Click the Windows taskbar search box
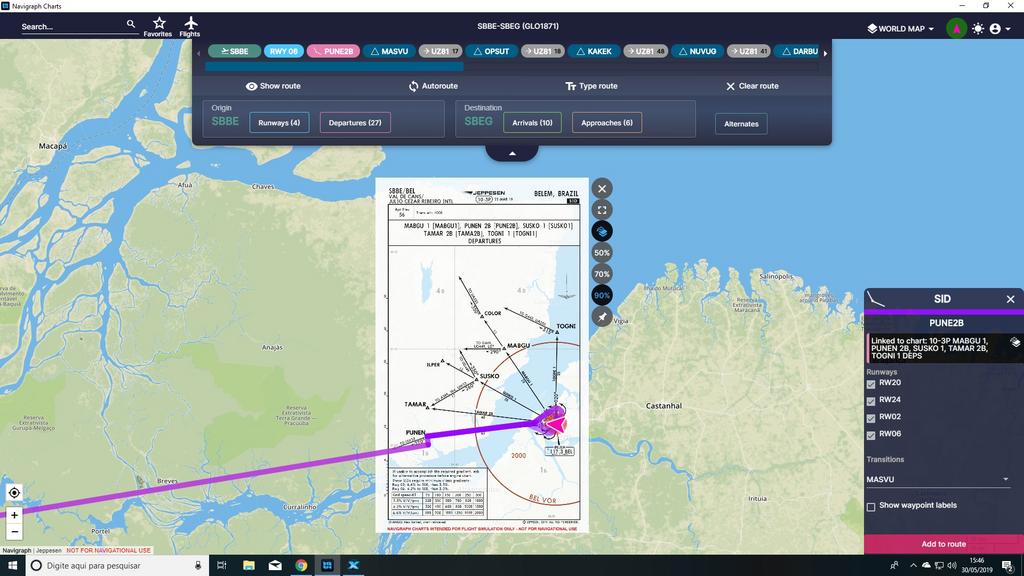 pos(118,566)
